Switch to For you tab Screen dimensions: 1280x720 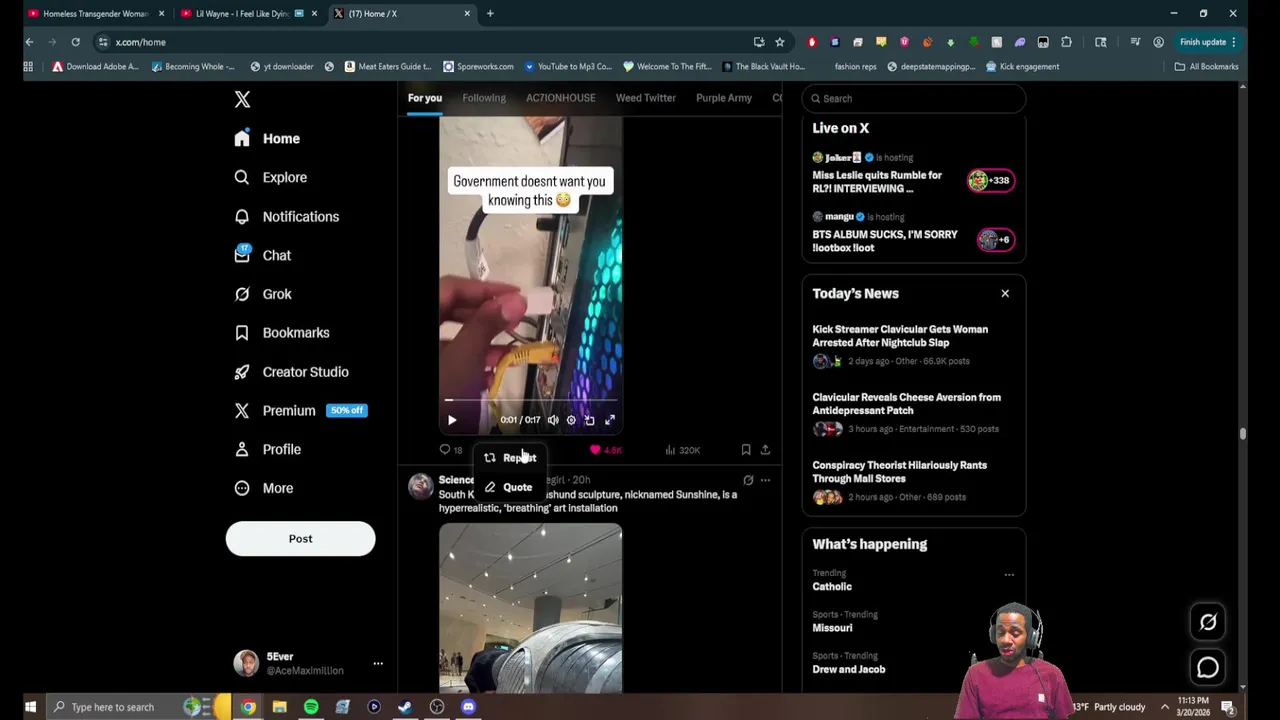(x=424, y=98)
